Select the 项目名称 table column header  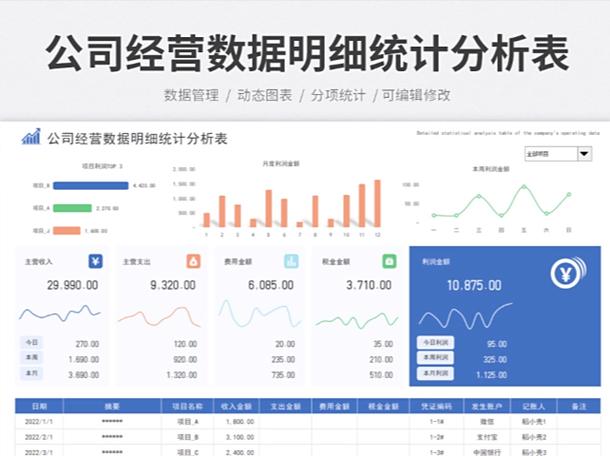point(188,406)
